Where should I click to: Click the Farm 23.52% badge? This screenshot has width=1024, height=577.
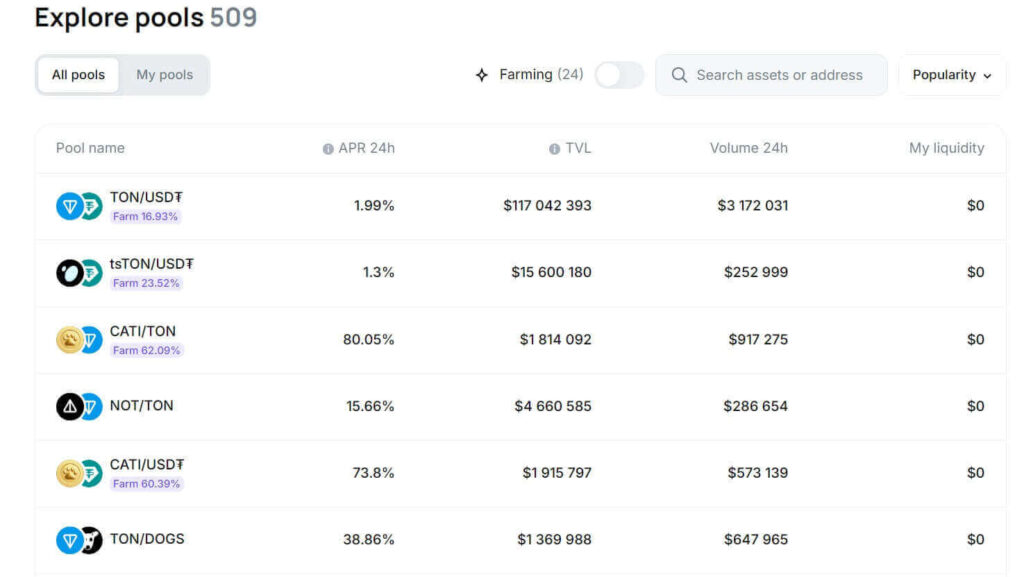point(146,283)
